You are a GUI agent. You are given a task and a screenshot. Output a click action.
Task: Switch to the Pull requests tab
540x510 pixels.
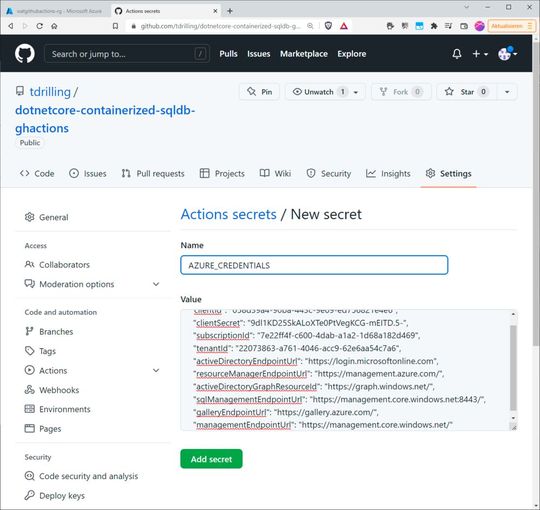coord(153,174)
